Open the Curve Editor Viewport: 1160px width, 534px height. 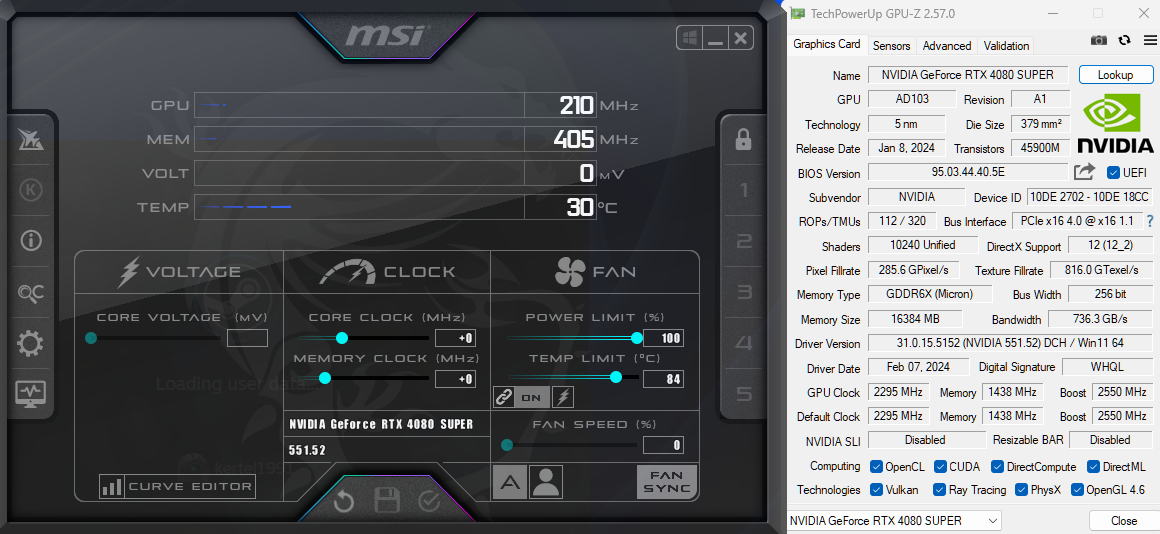[178, 487]
